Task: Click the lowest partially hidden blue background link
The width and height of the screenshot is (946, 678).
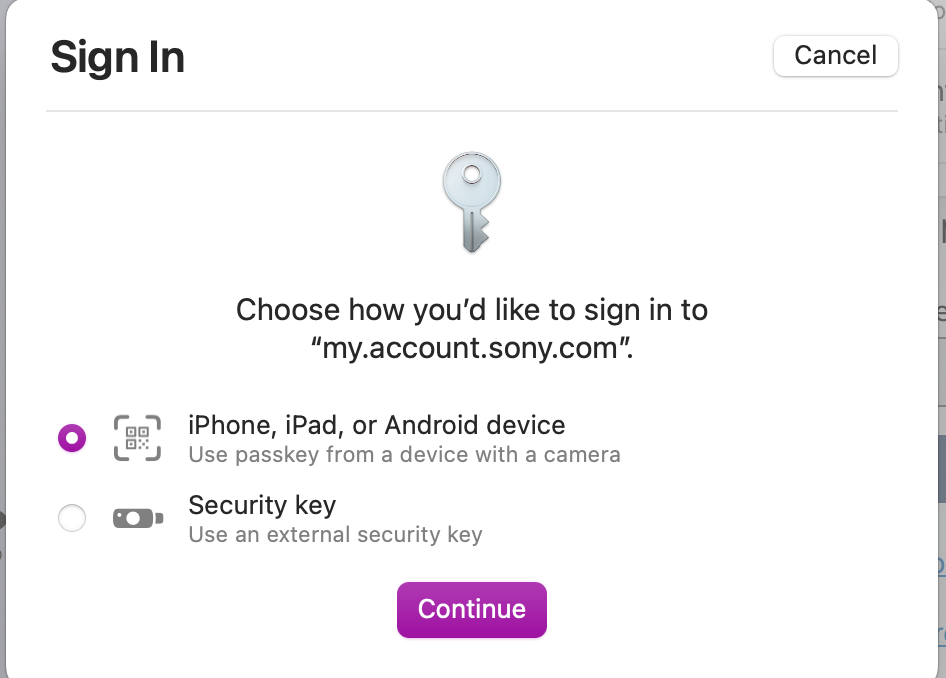Action: pos(941,633)
